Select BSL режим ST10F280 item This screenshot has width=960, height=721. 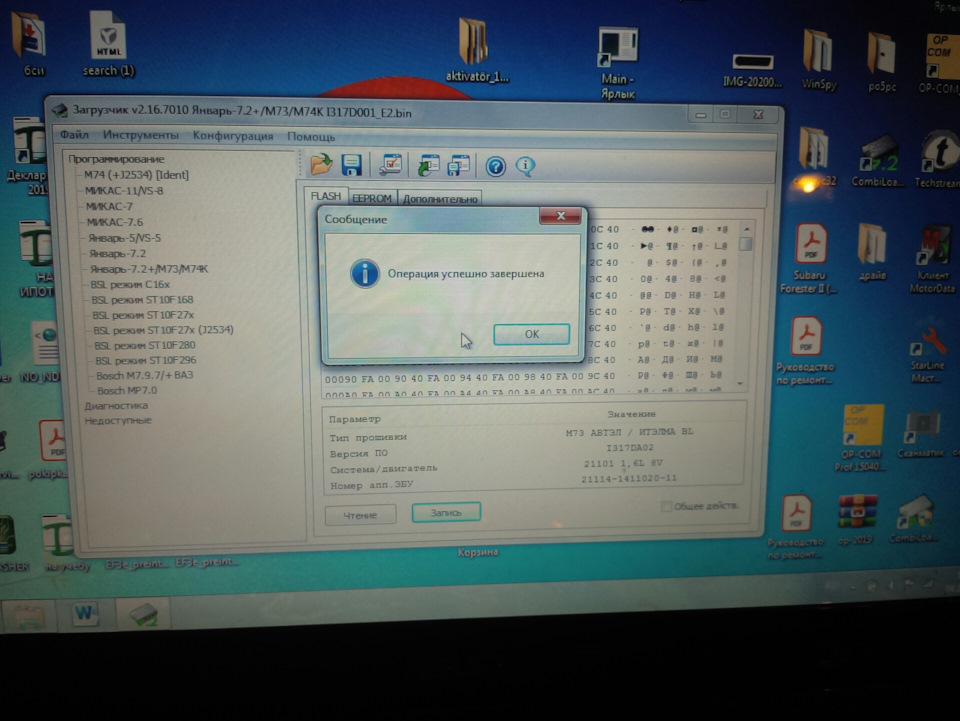pos(144,345)
